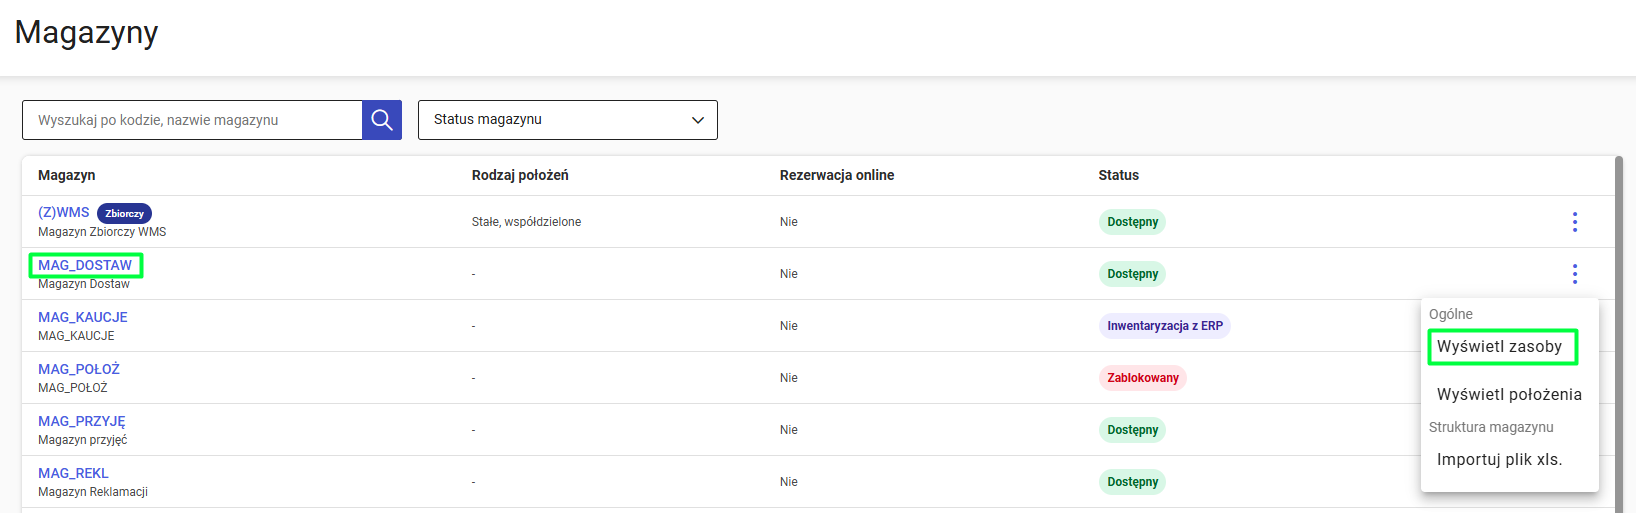Click the Zablokowany status badge
The image size is (1636, 513).
point(1142,378)
